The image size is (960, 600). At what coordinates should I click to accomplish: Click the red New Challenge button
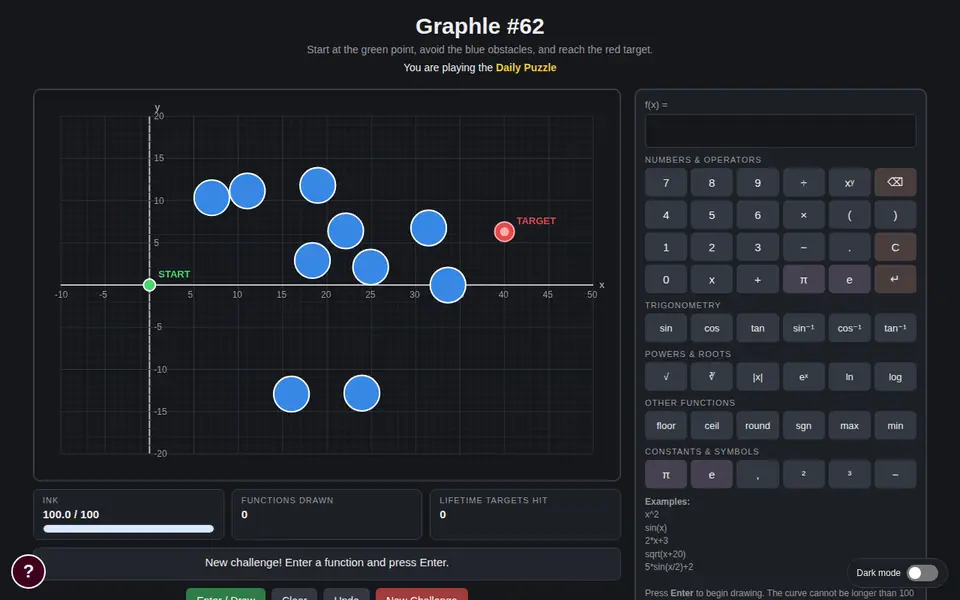coord(422,595)
